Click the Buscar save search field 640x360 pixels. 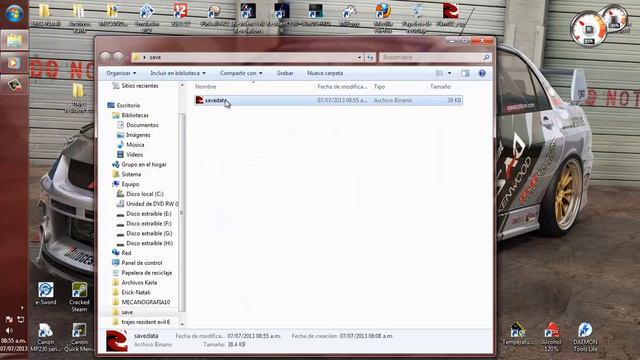tap(431, 58)
